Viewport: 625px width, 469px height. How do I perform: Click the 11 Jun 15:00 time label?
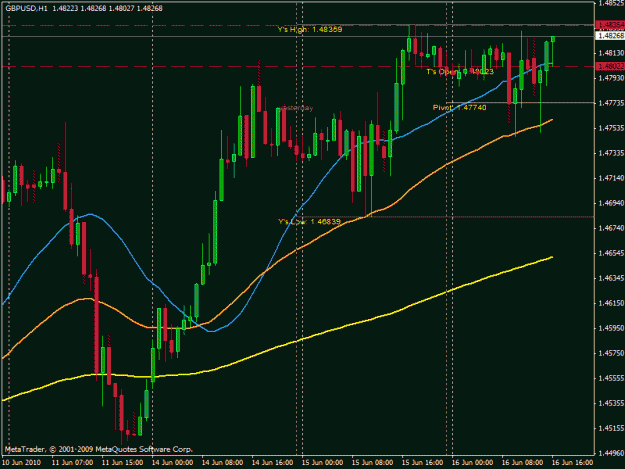click(x=122, y=462)
